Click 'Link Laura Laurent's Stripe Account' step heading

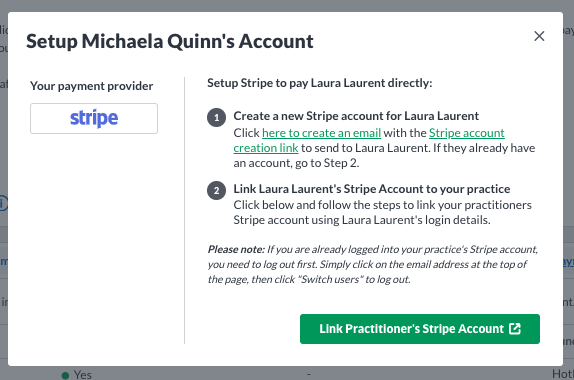click(372, 189)
